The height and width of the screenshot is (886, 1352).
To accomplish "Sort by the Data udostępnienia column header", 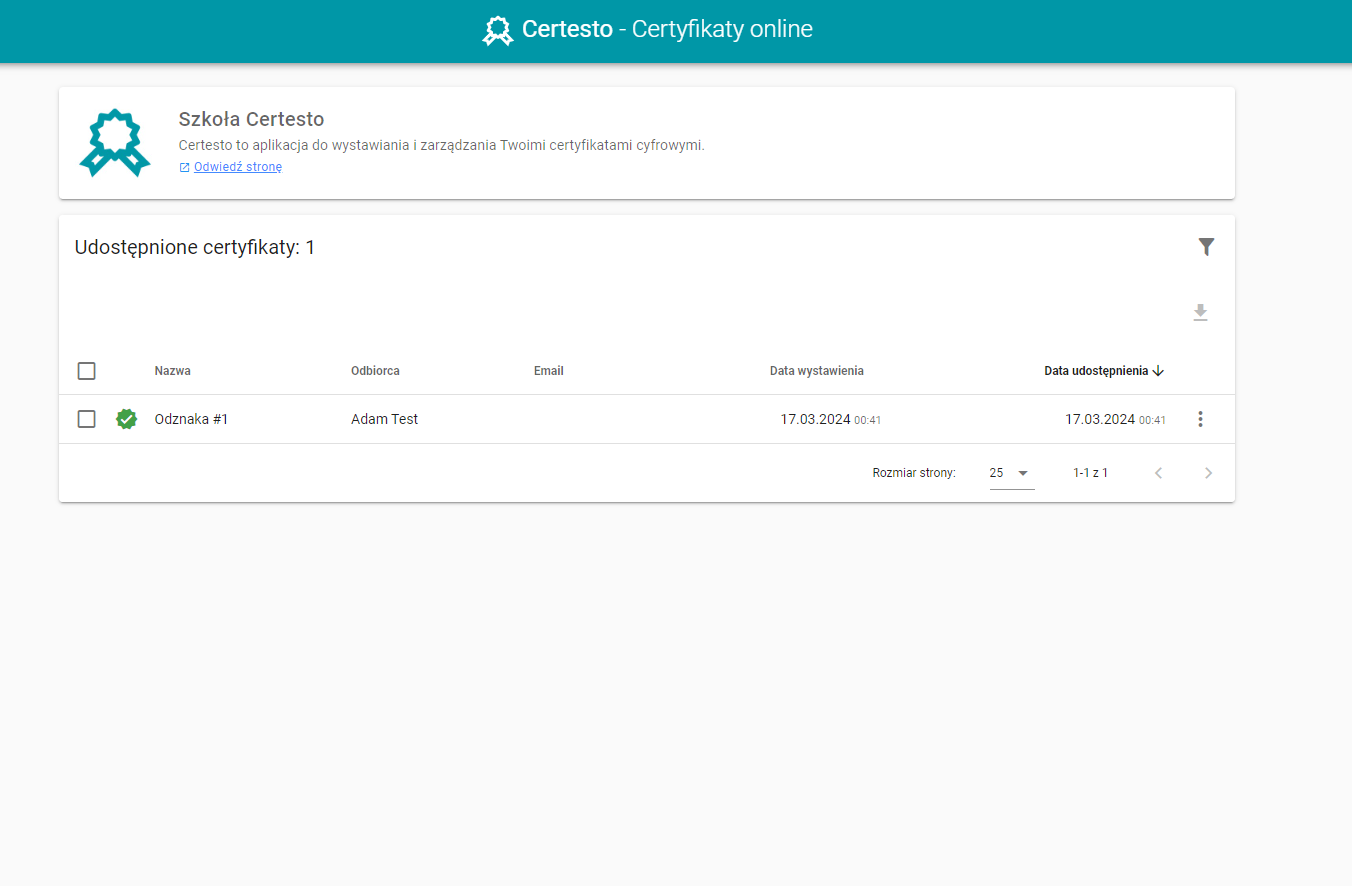I will point(1096,371).
